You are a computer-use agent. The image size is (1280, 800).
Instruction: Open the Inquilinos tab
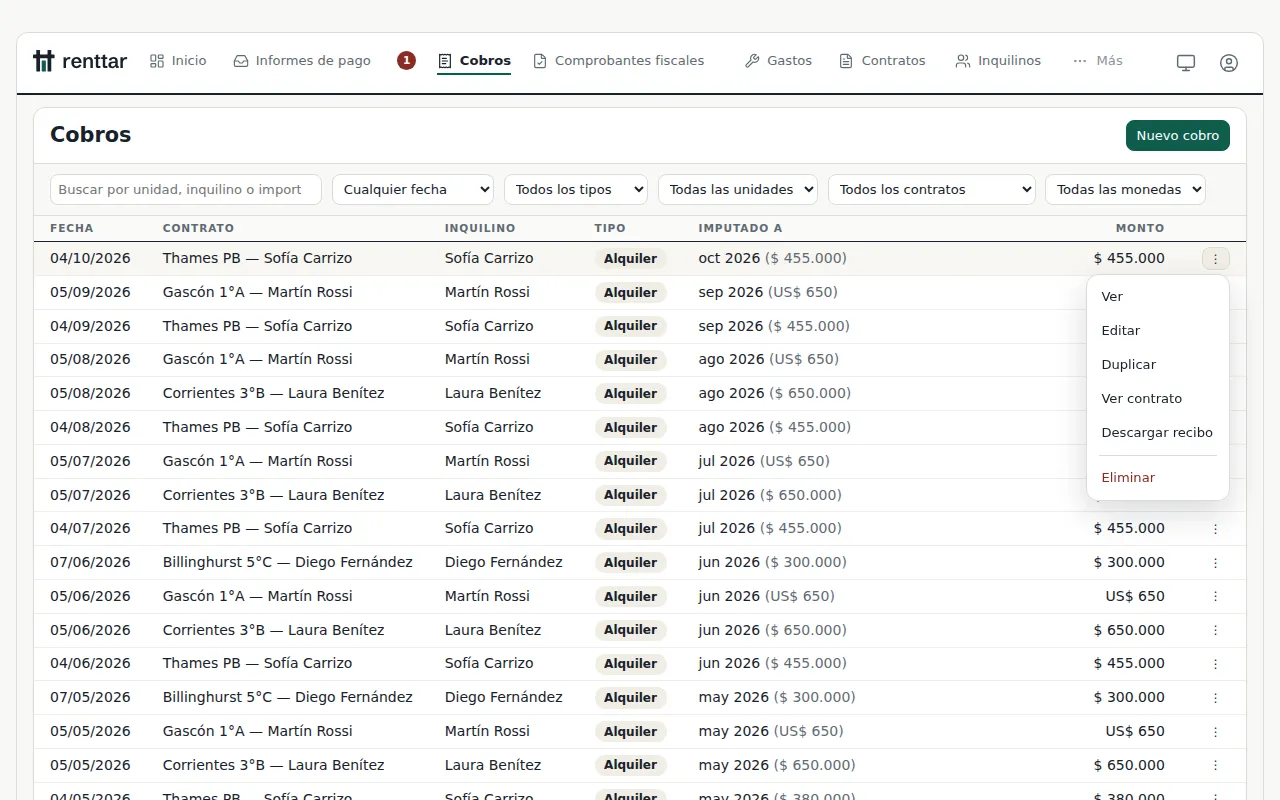(x=998, y=61)
